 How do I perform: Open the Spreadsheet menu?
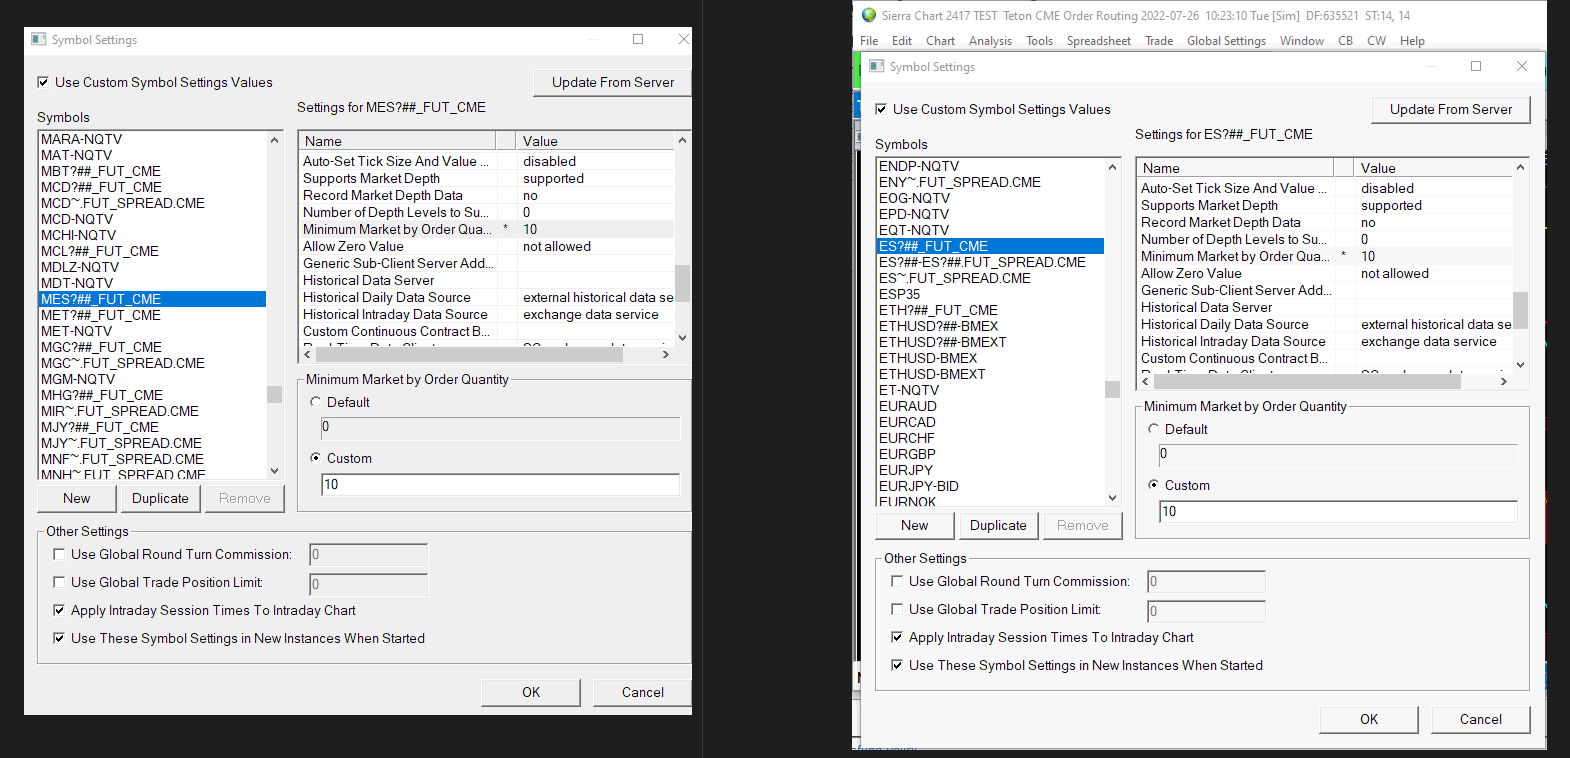click(x=1098, y=41)
